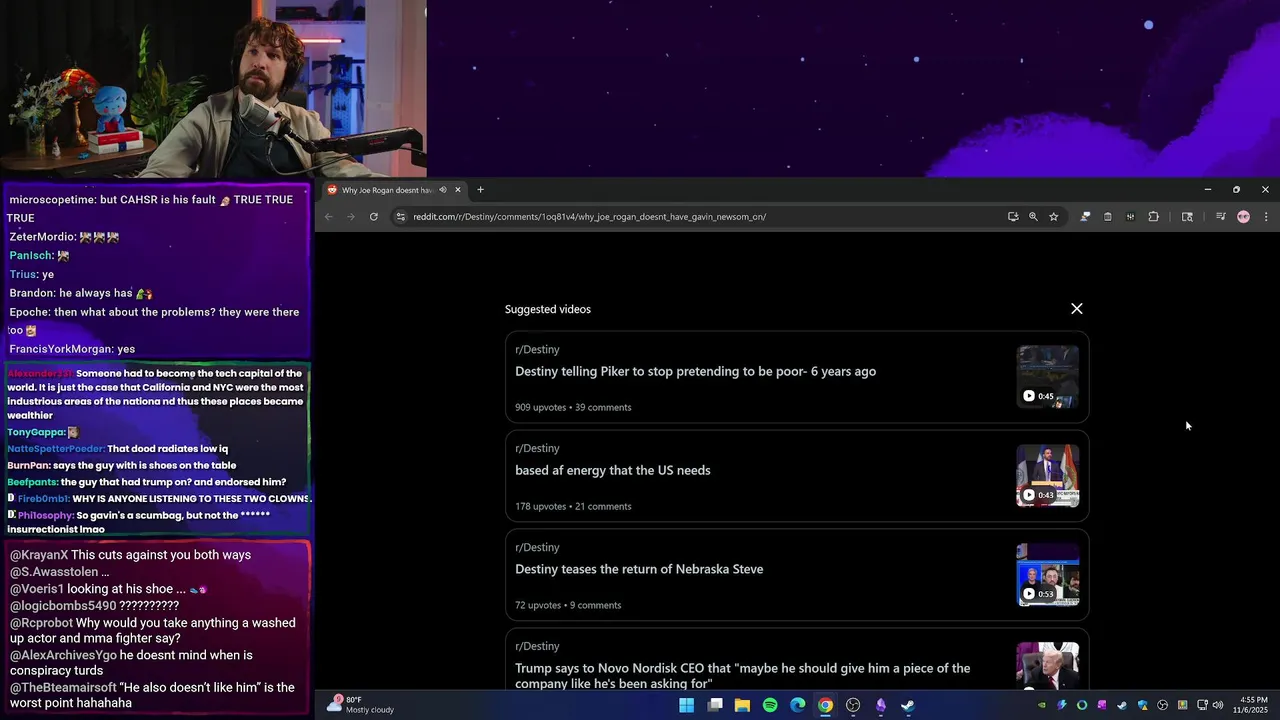
Task: Open File Explorer from taskbar
Action: click(x=742, y=705)
